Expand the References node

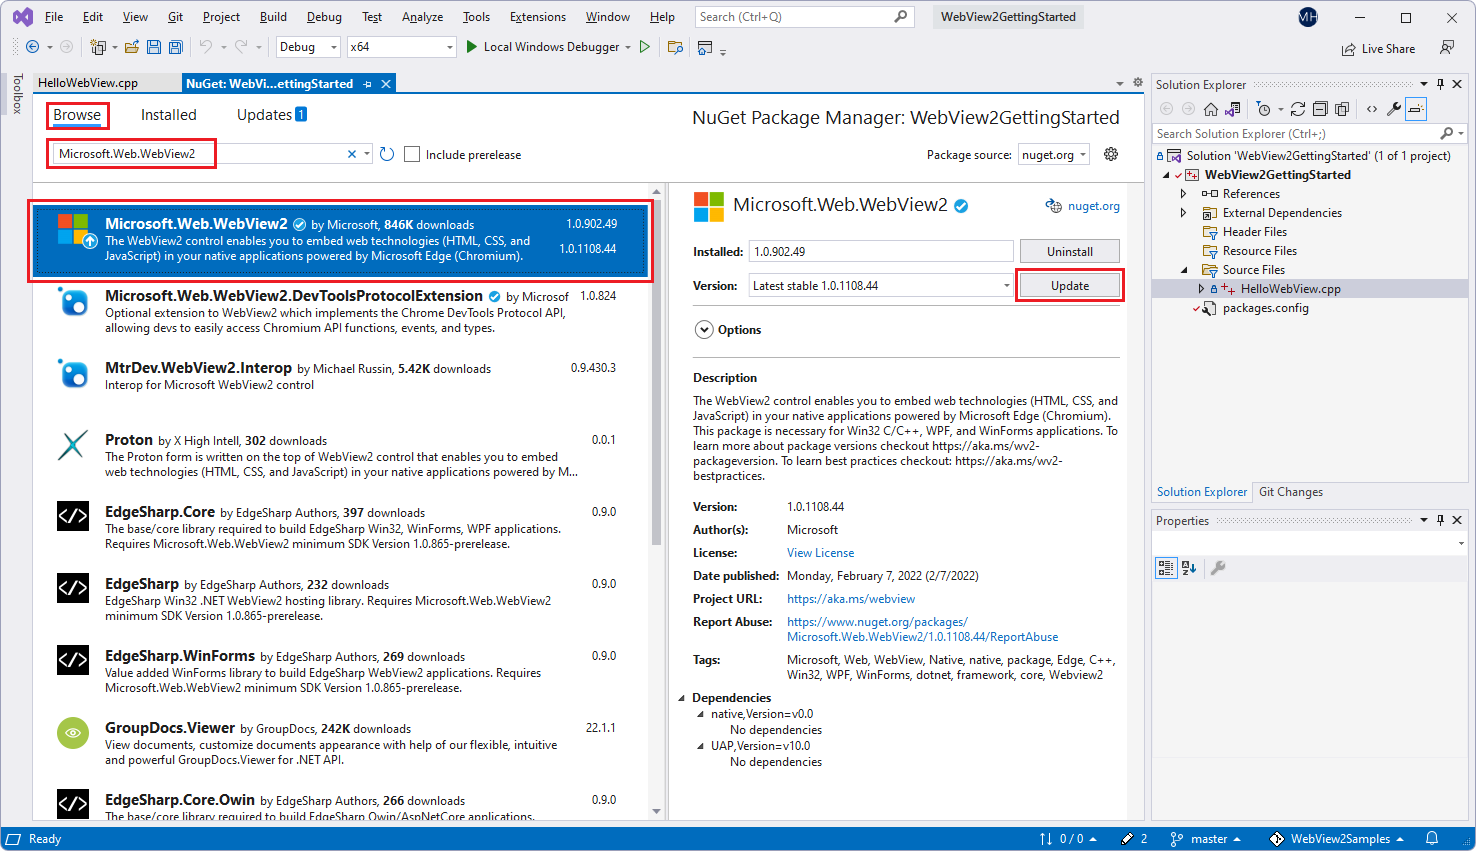pyautogui.click(x=1183, y=193)
